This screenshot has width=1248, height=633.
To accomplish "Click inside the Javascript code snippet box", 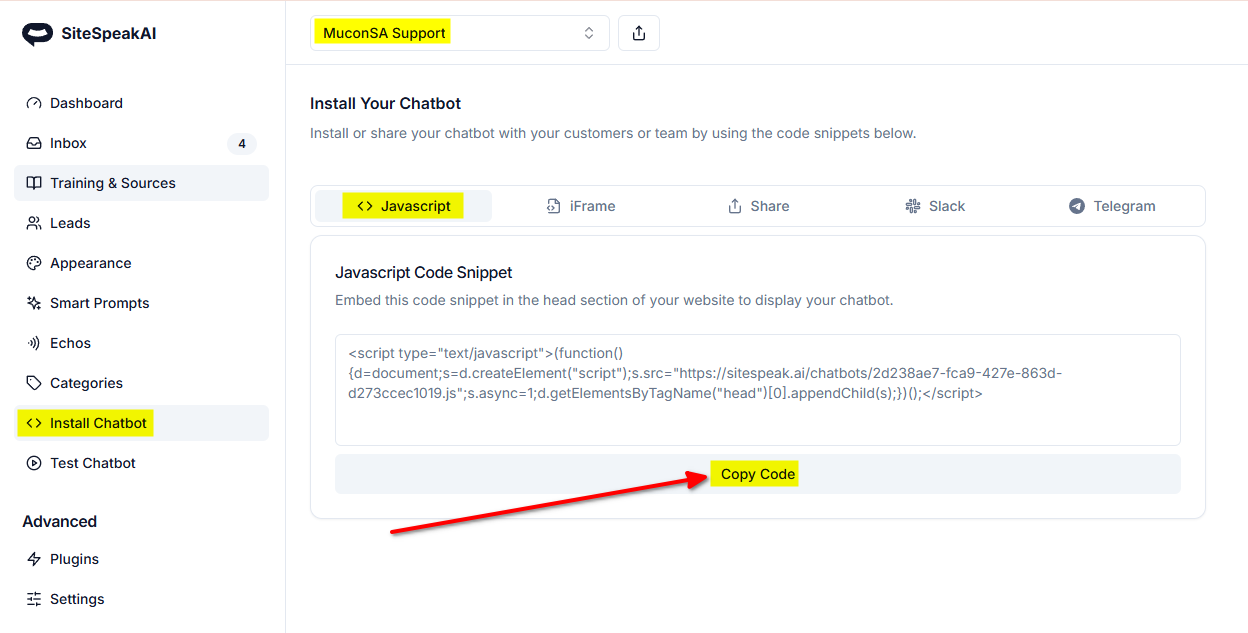I will click(757, 389).
